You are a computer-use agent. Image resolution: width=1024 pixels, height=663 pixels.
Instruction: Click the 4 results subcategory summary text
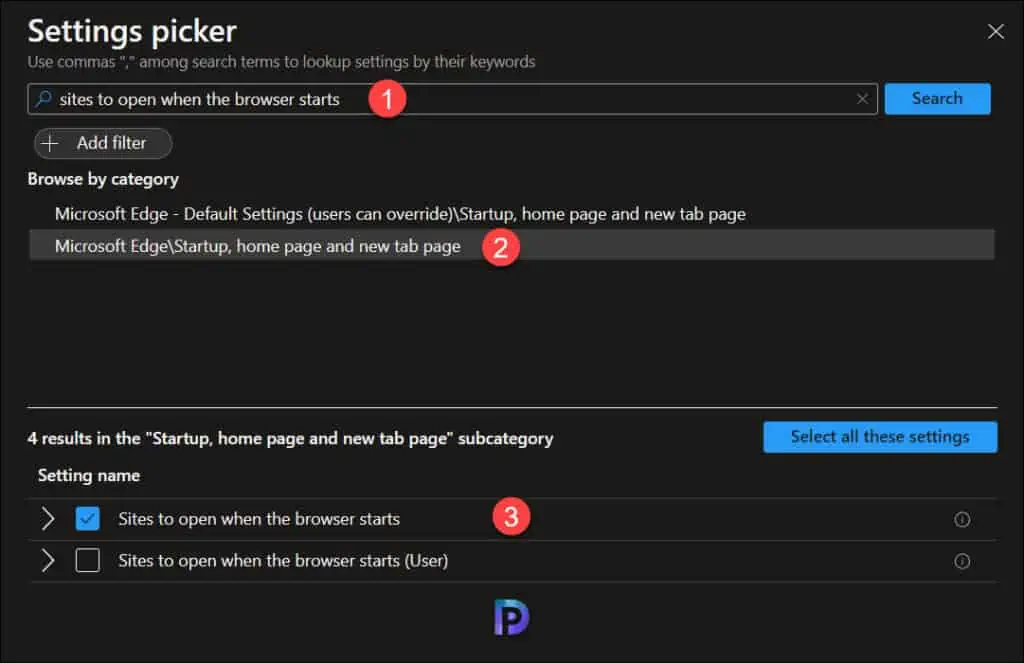[x=290, y=438]
